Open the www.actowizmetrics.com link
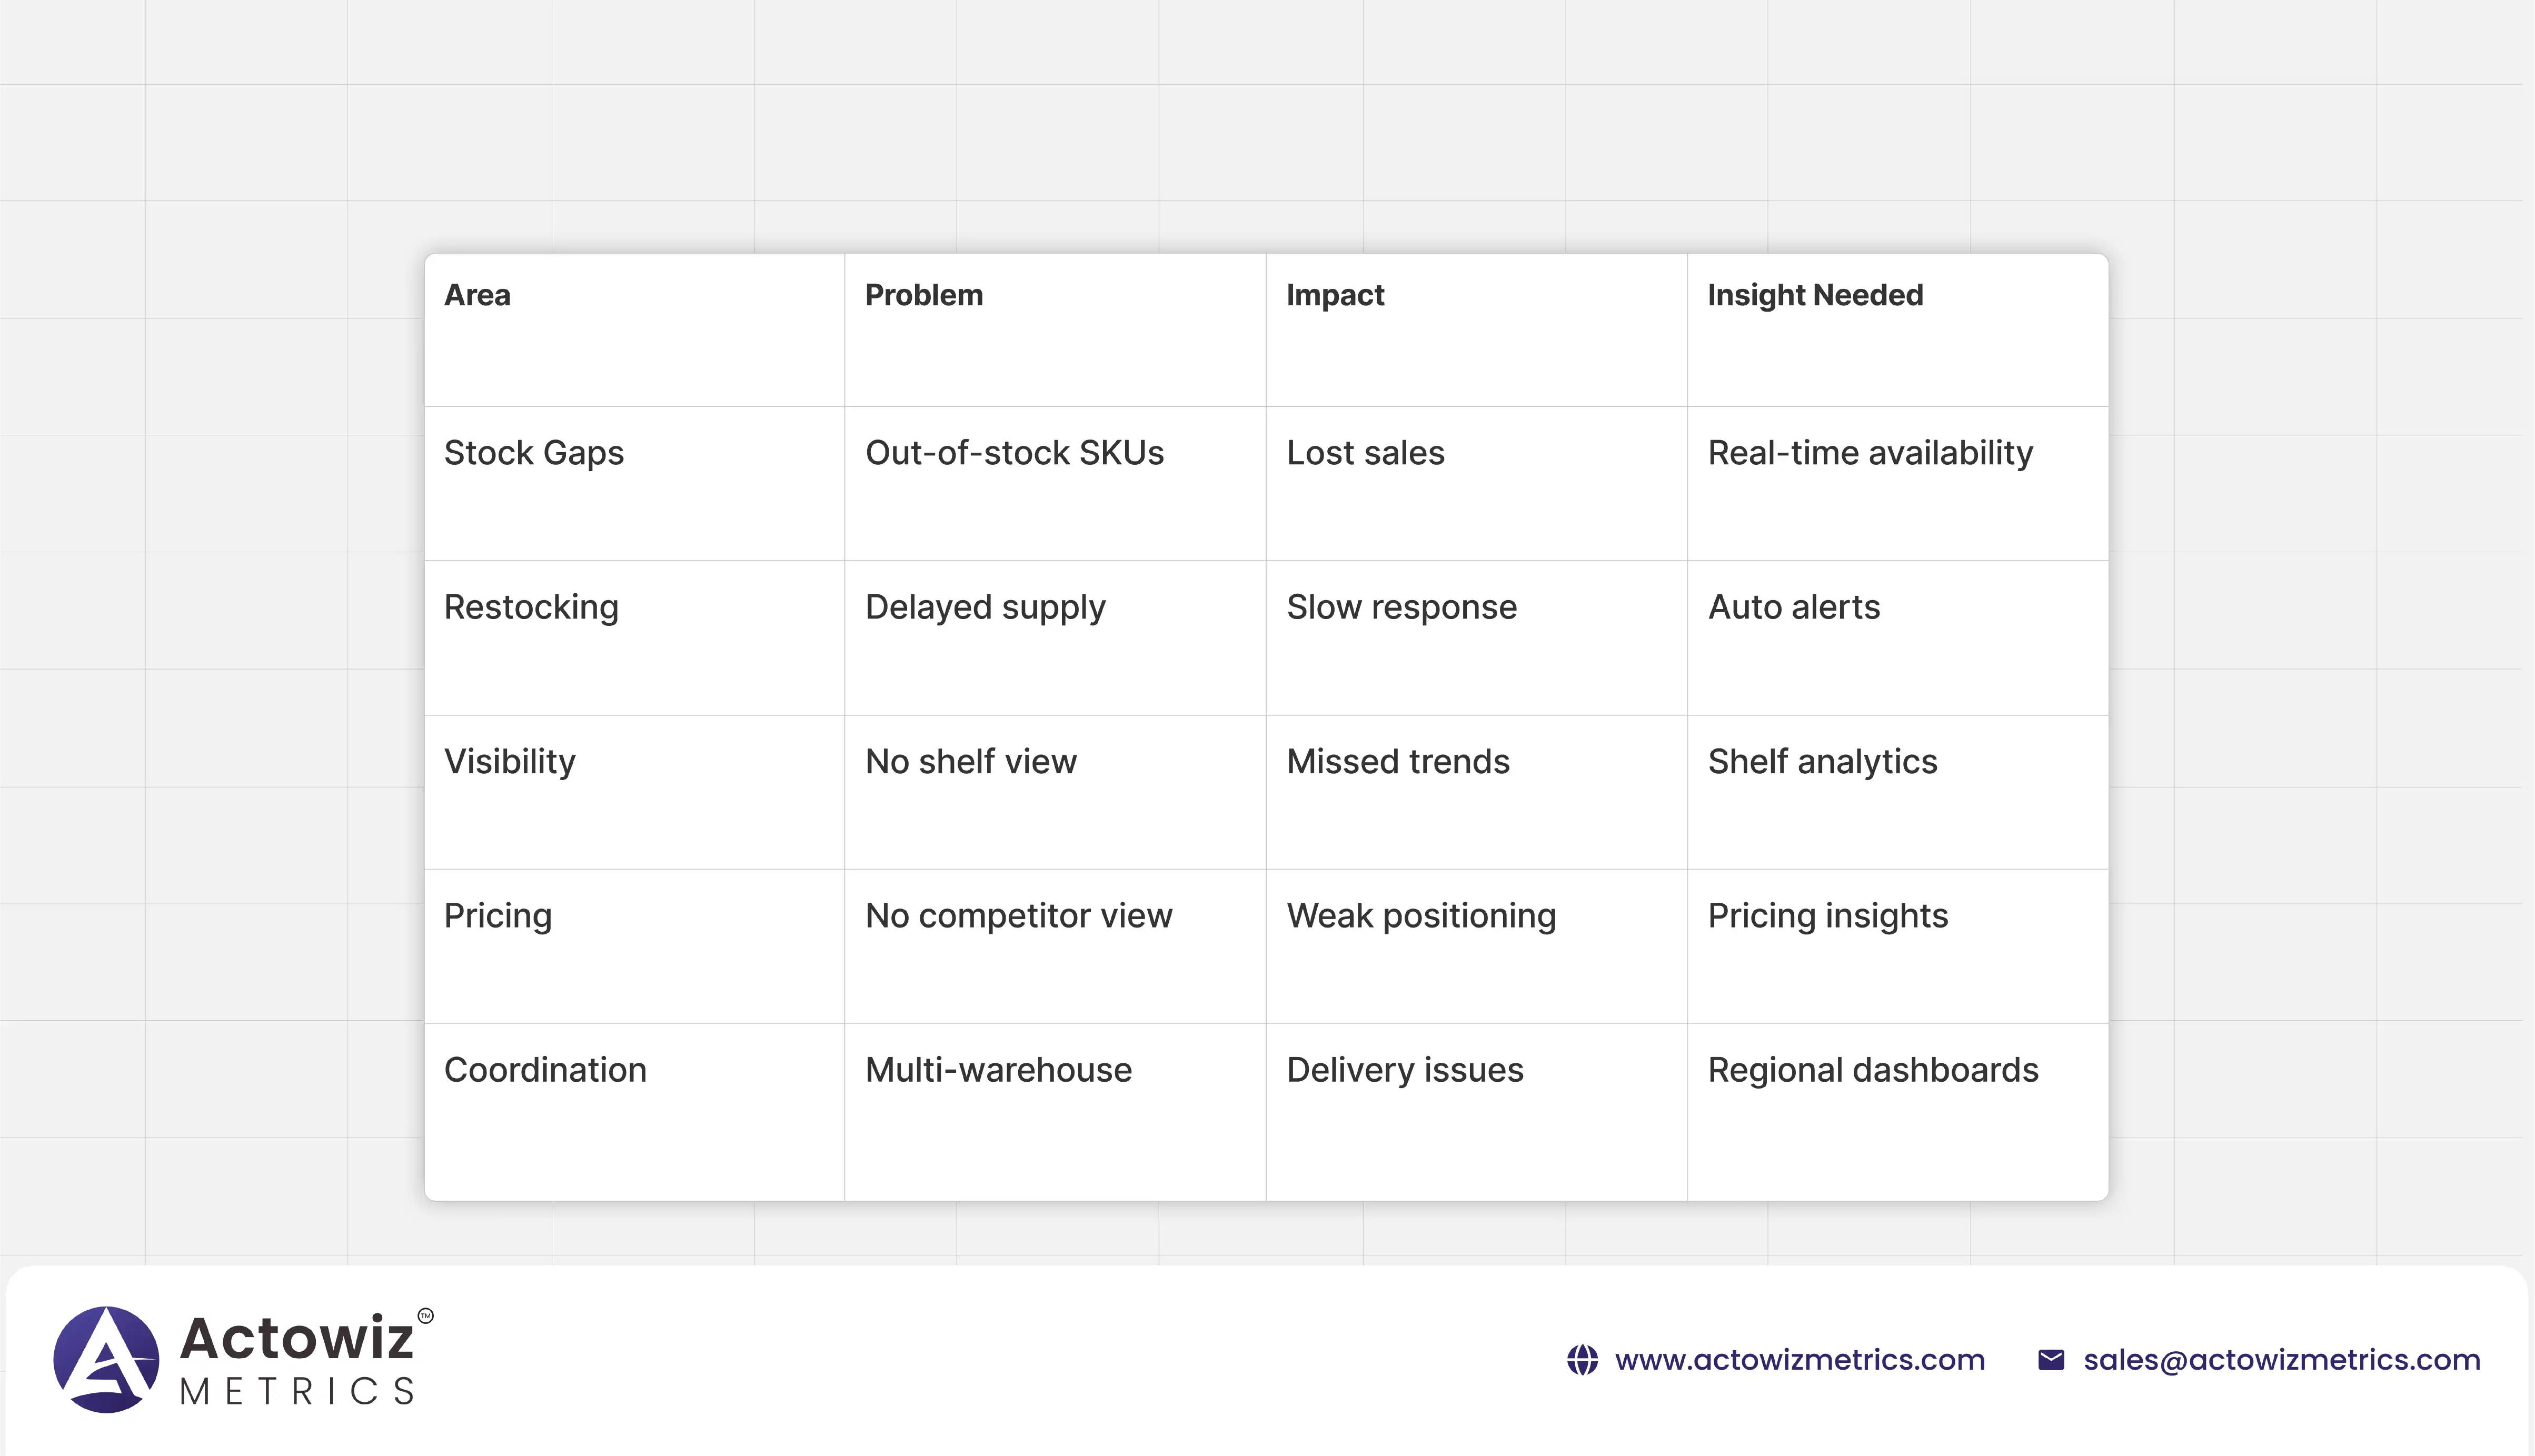This screenshot has width=2535, height=1456. 1799,1360
